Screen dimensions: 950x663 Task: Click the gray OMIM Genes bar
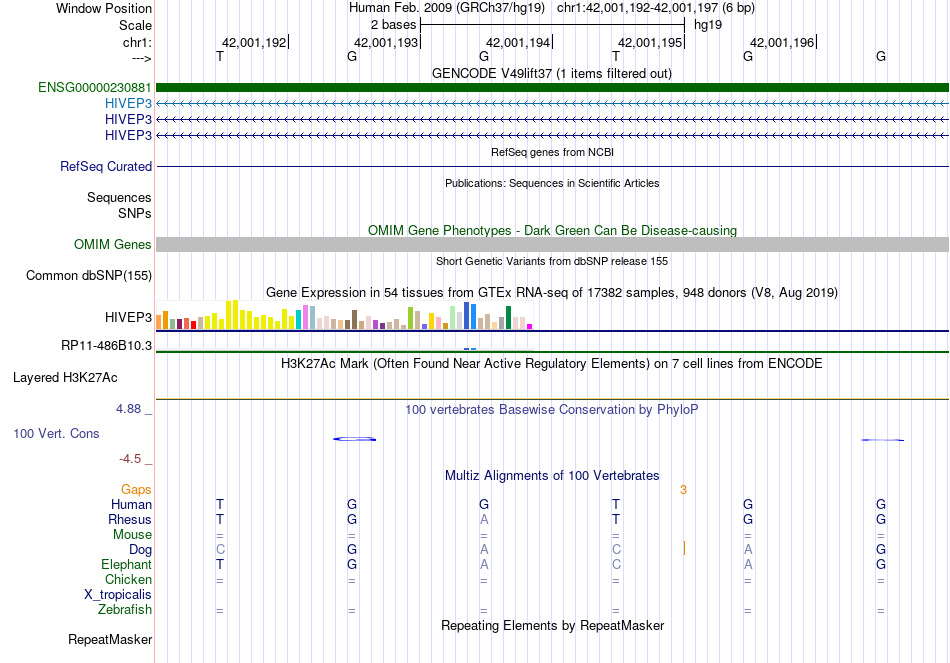tap(552, 244)
